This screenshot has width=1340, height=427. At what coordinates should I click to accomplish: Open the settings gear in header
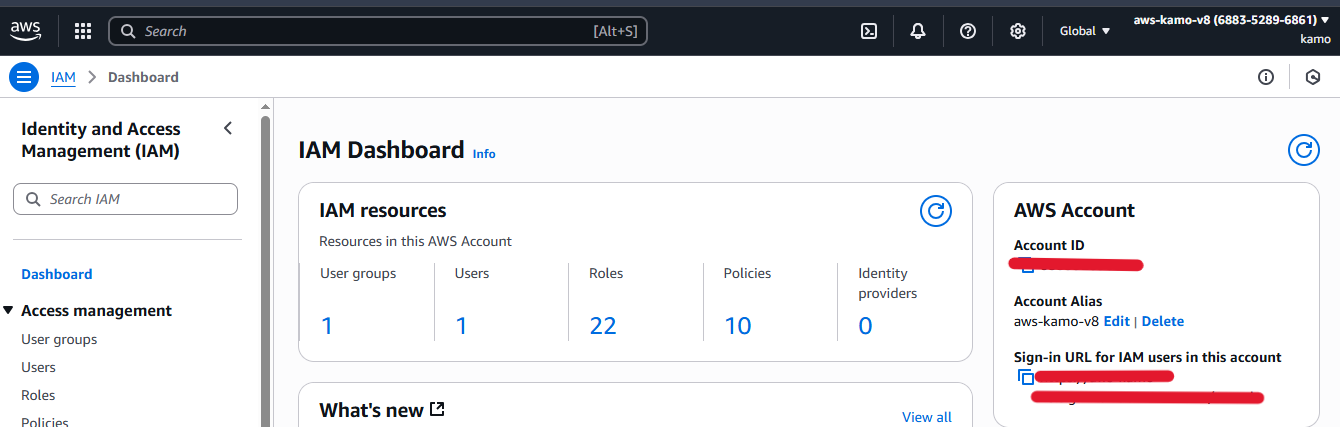(1017, 31)
